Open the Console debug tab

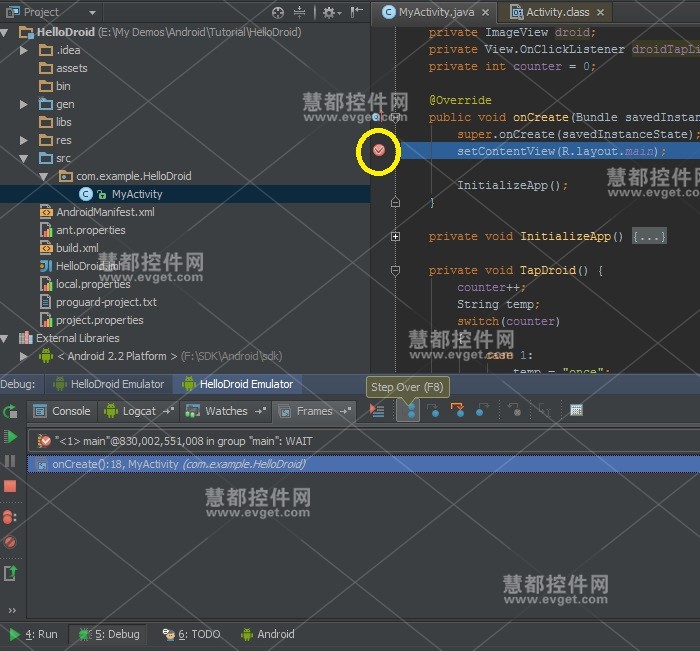pos(62,411)
